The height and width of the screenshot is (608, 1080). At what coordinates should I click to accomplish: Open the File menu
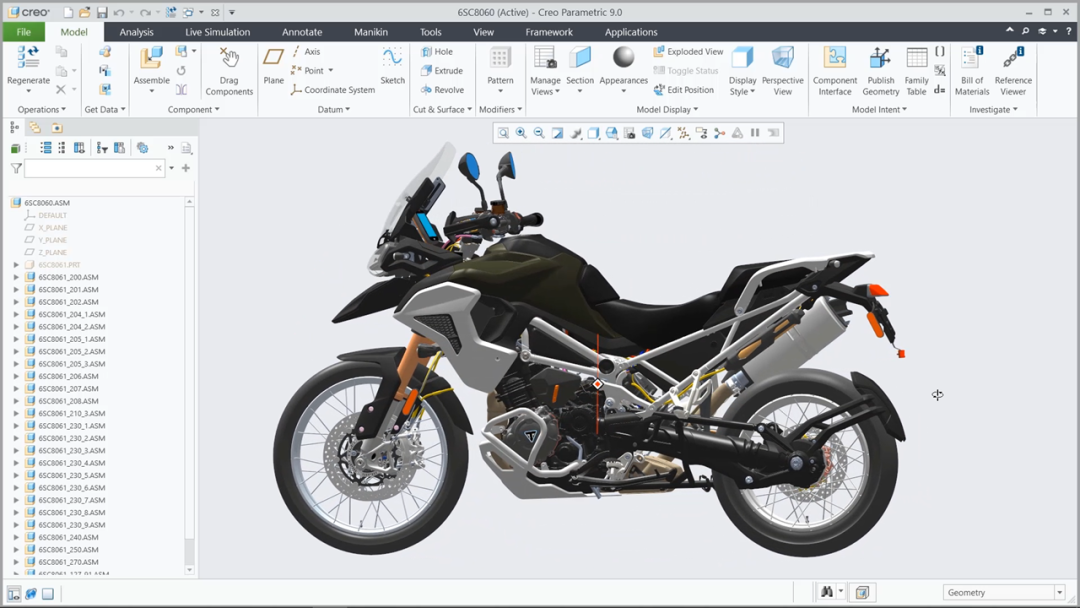tap(23, 32)
